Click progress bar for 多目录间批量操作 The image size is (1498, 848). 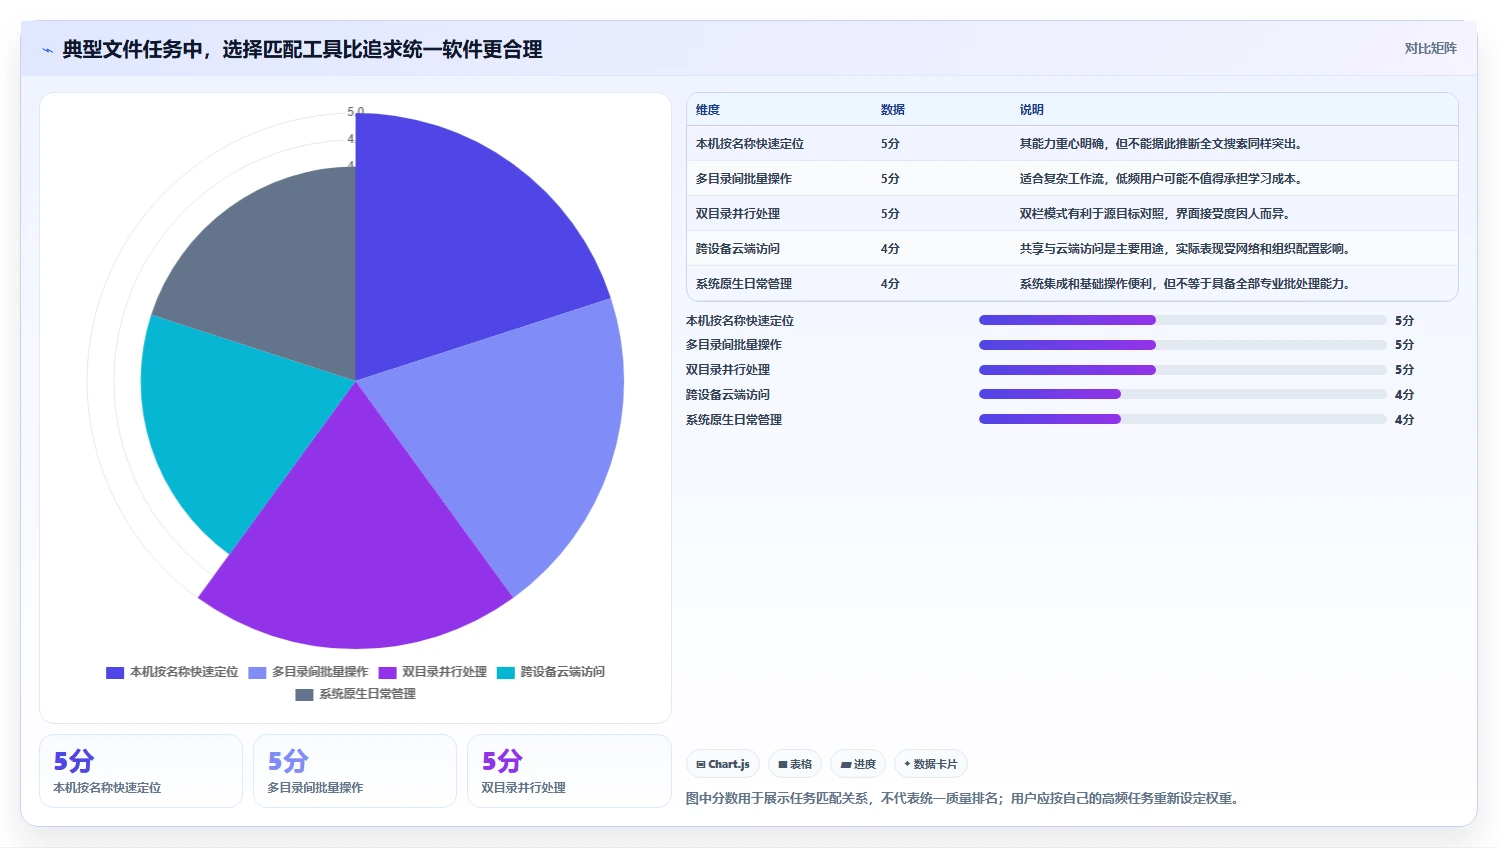(x=1182, y=345)
